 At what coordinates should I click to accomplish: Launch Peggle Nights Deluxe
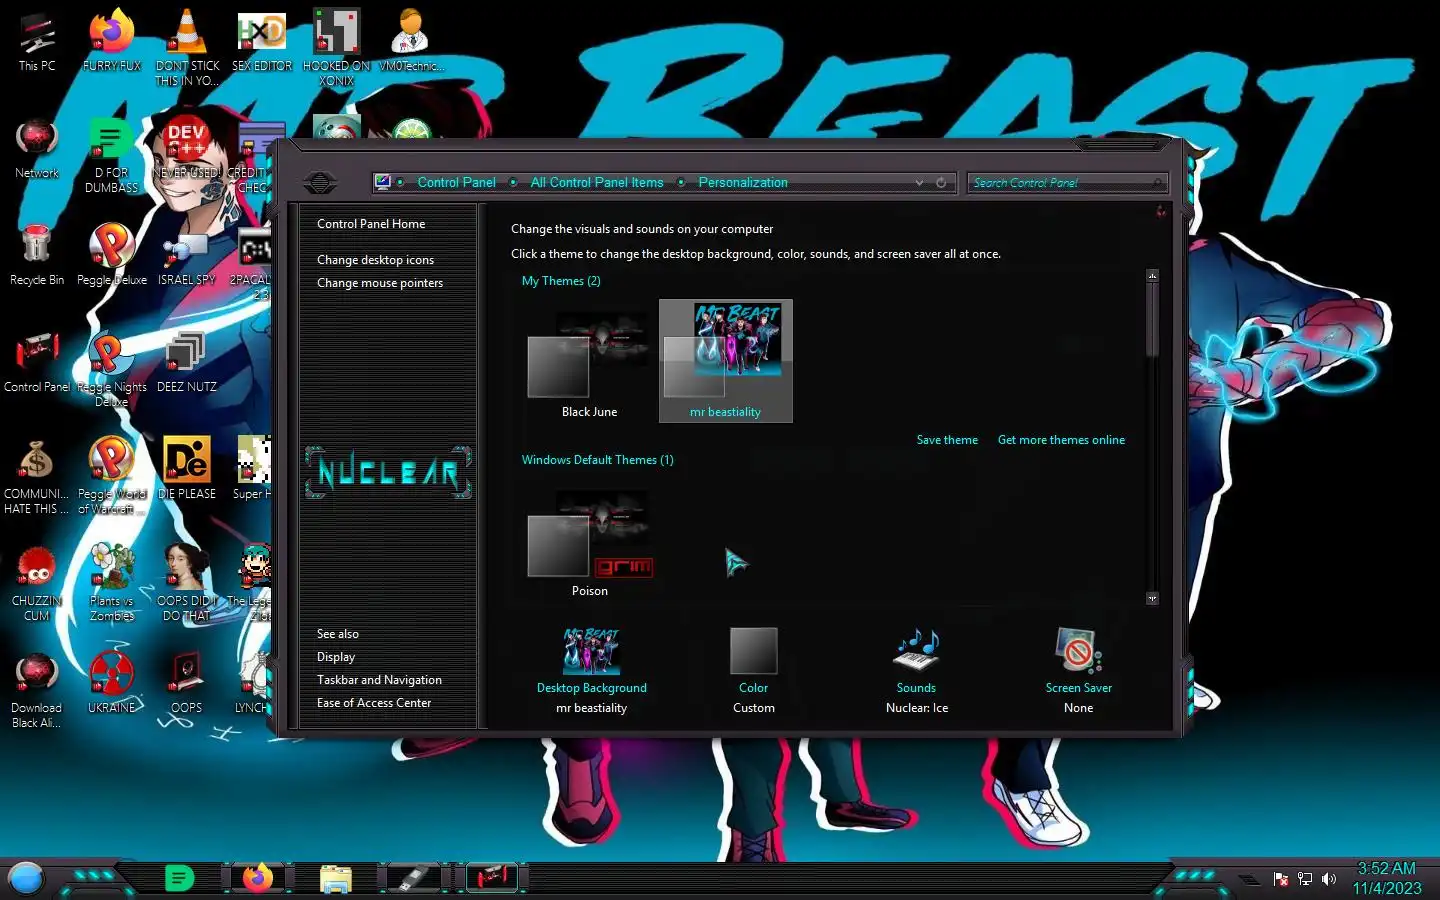(x=112, y=370)
